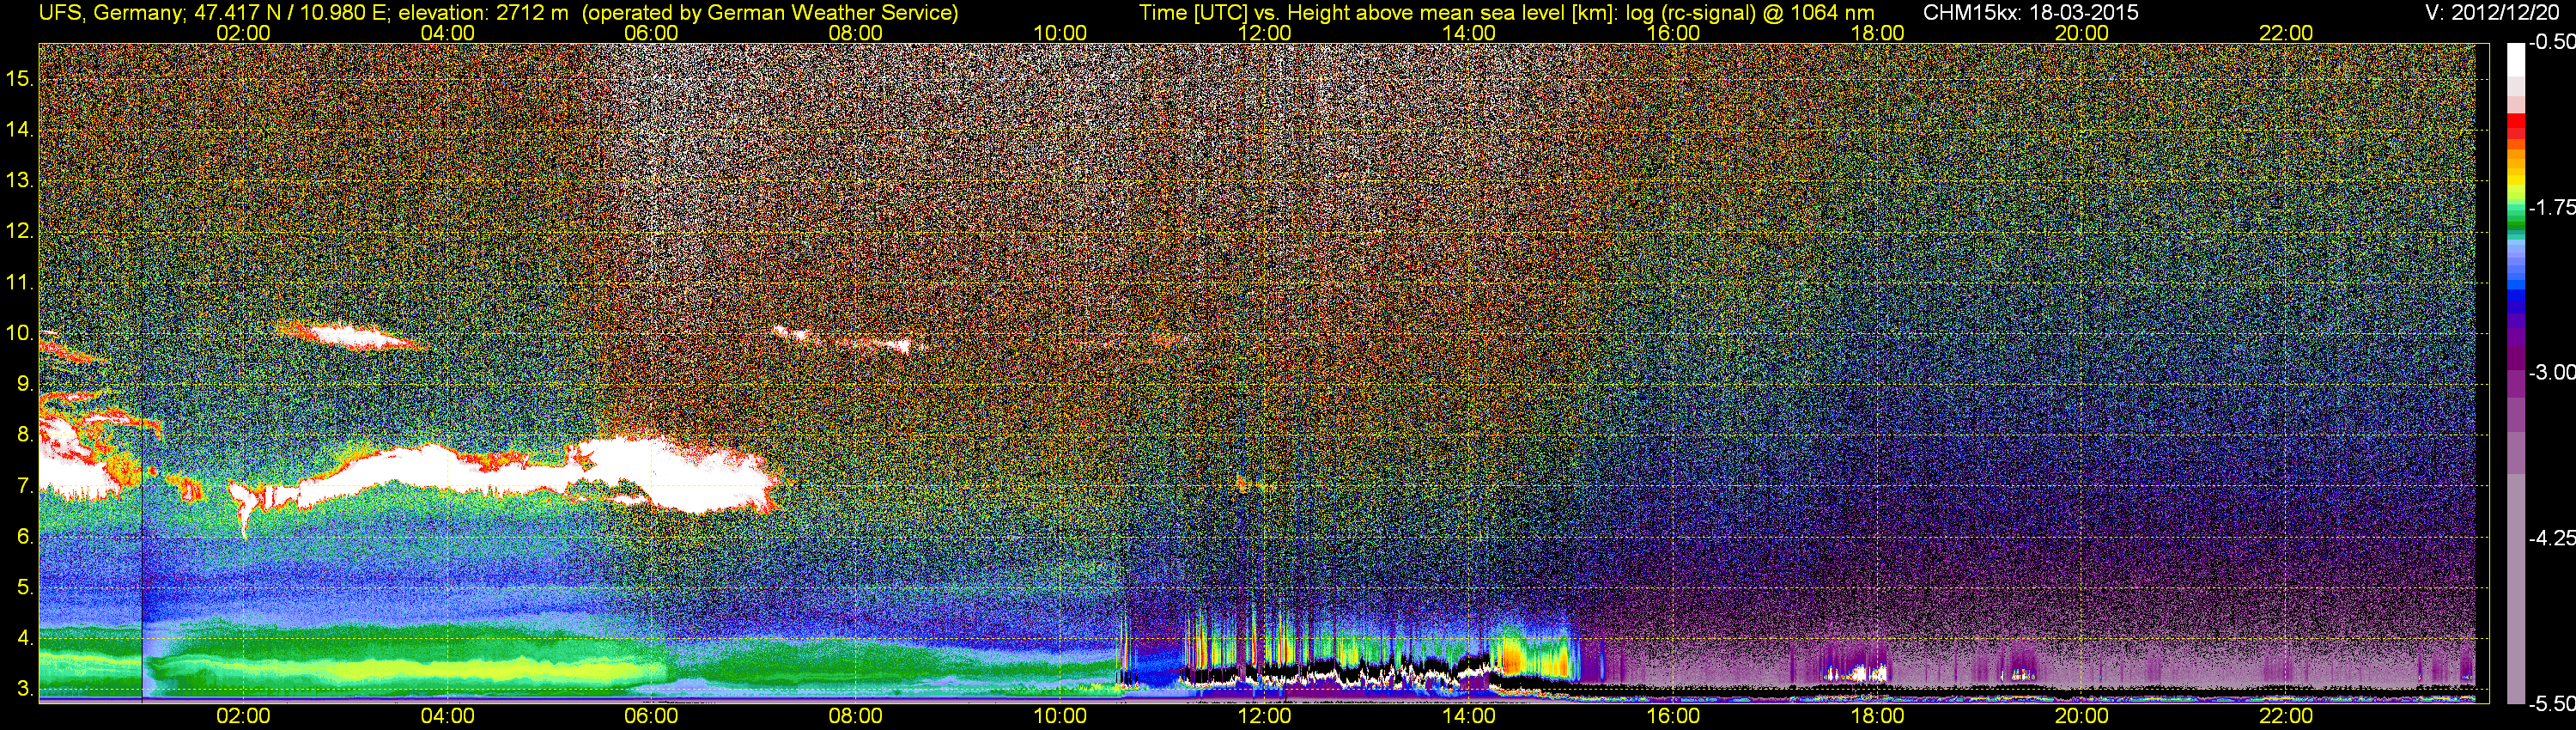Click the '-5.50' colorbar scale value
This screenshot has width=2576, height=730.
click(2551, 703)
